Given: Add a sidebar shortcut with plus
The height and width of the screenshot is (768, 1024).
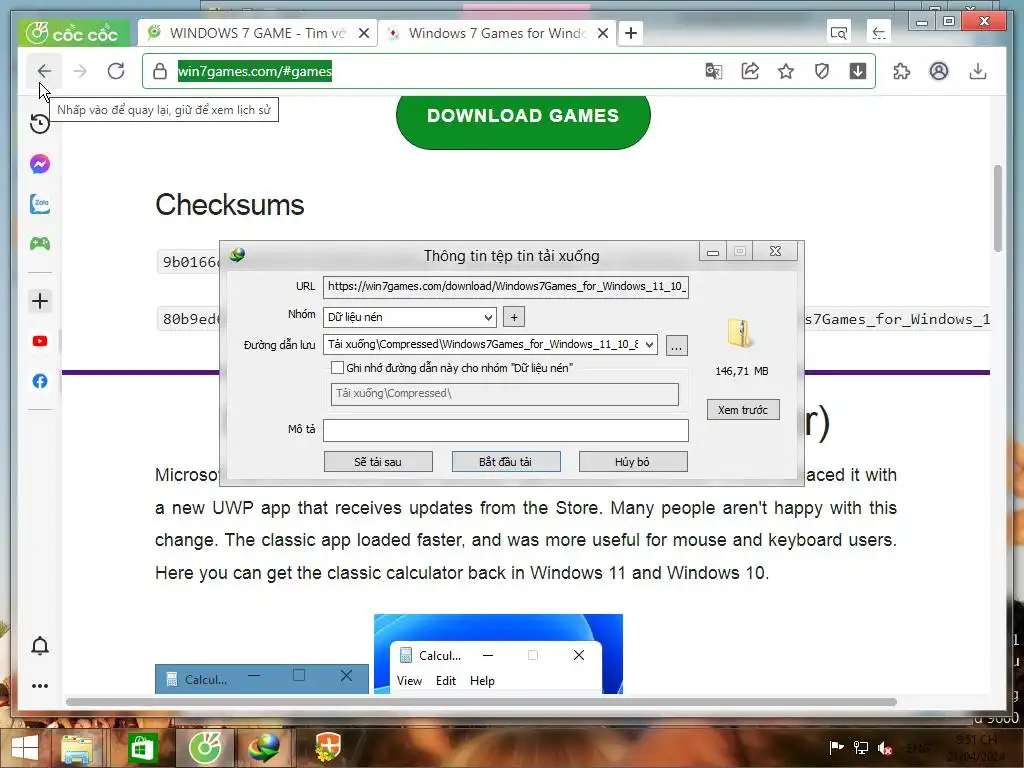Looking at the screenshot, I should coord(40,301).
